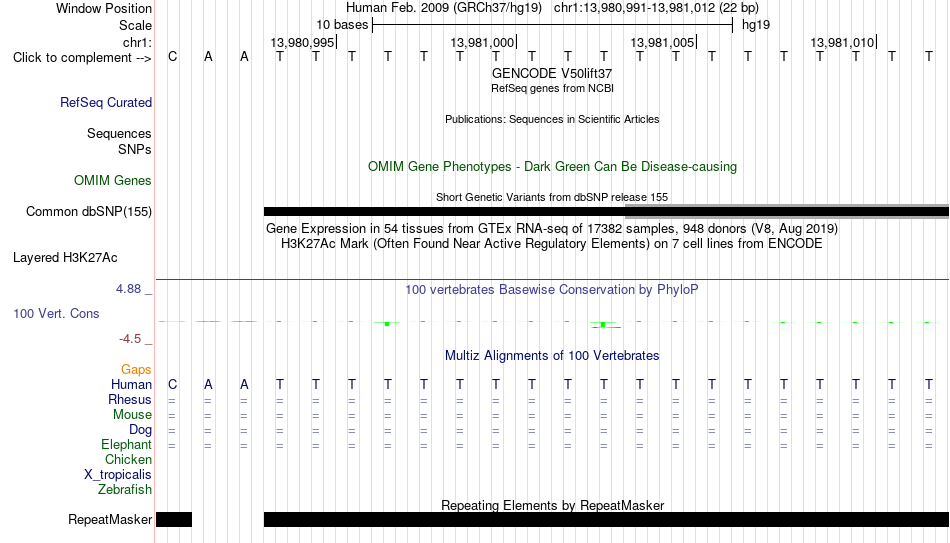Click the hg19 label beside scale bar
The width and height of the screenshot is (950, 543).
pos(756,25)
